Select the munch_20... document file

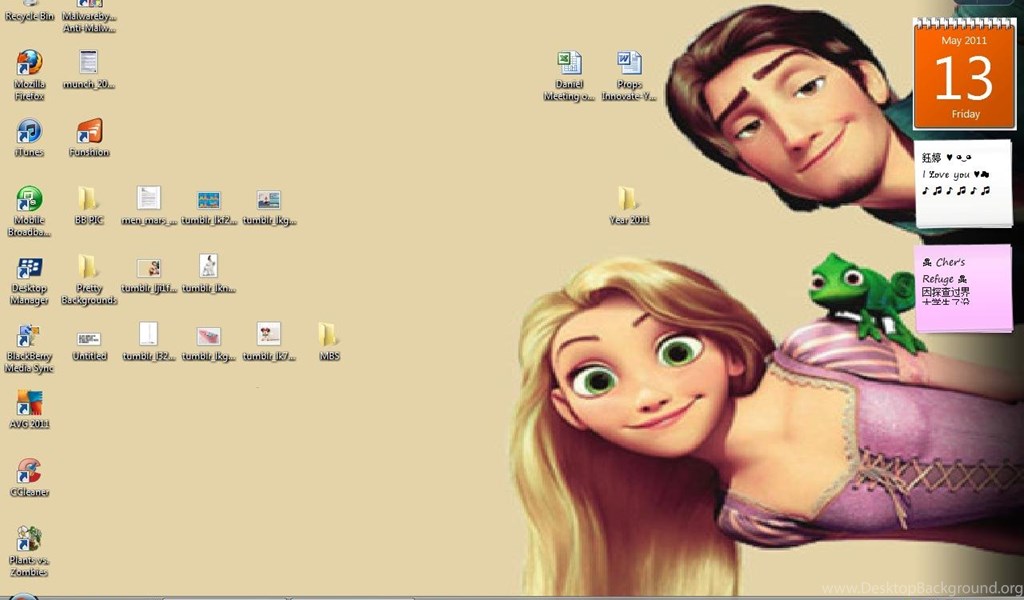pos(89,70)
